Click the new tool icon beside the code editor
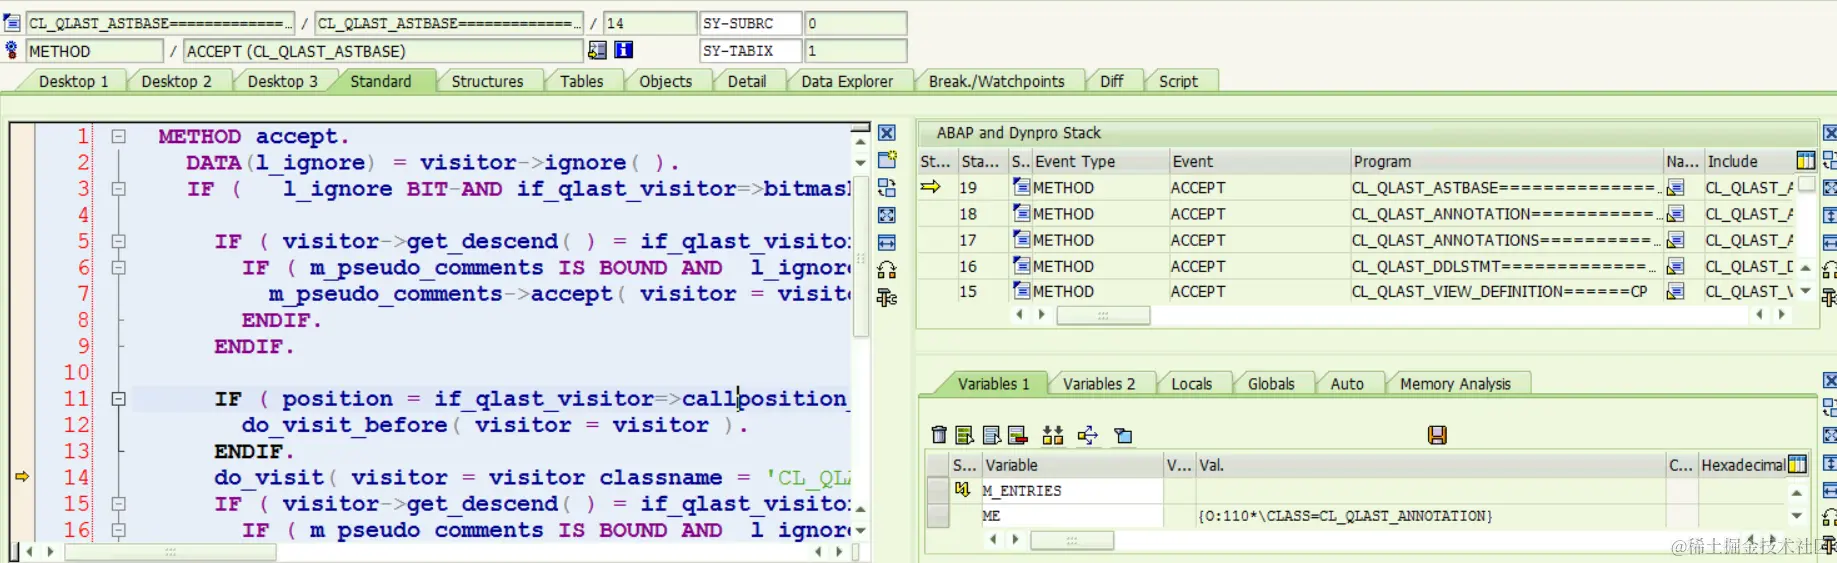Viewport: 1837px width, 563px height. click(887, 160)
